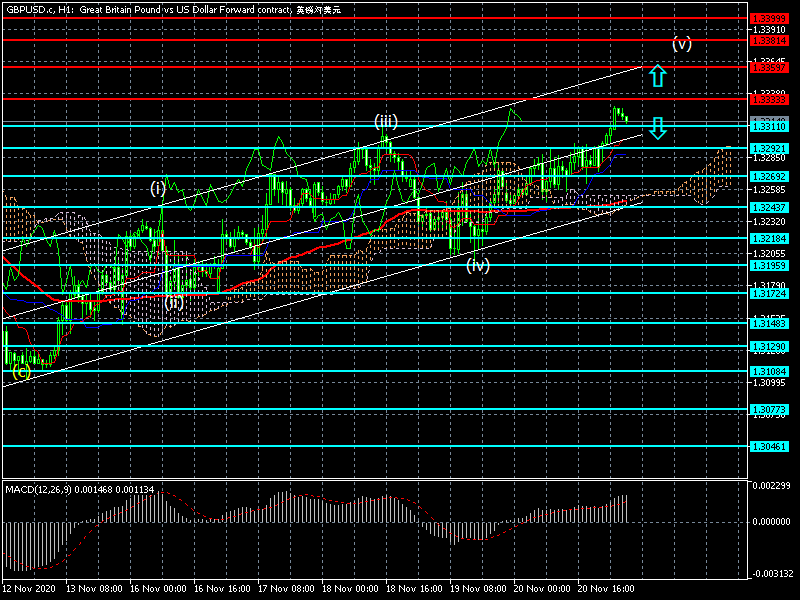Click the cyan 1.30773 price tag
This screenshot has height=600, width=800.
click(769, 409)
